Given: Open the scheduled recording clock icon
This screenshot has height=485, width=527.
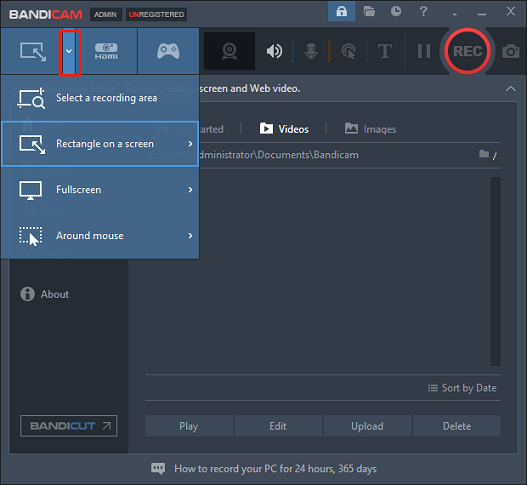Looking at the screenshot, I should pos(396,11).
